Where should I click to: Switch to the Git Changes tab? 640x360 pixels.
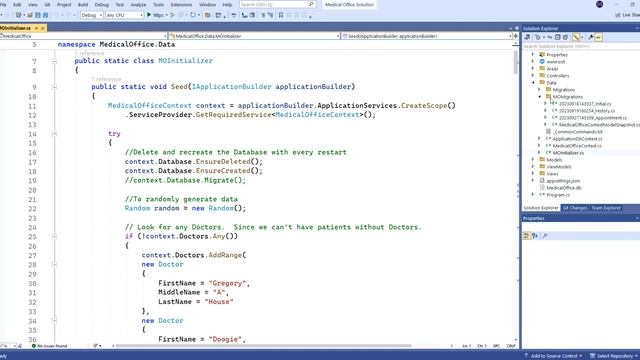click(575, 208)
